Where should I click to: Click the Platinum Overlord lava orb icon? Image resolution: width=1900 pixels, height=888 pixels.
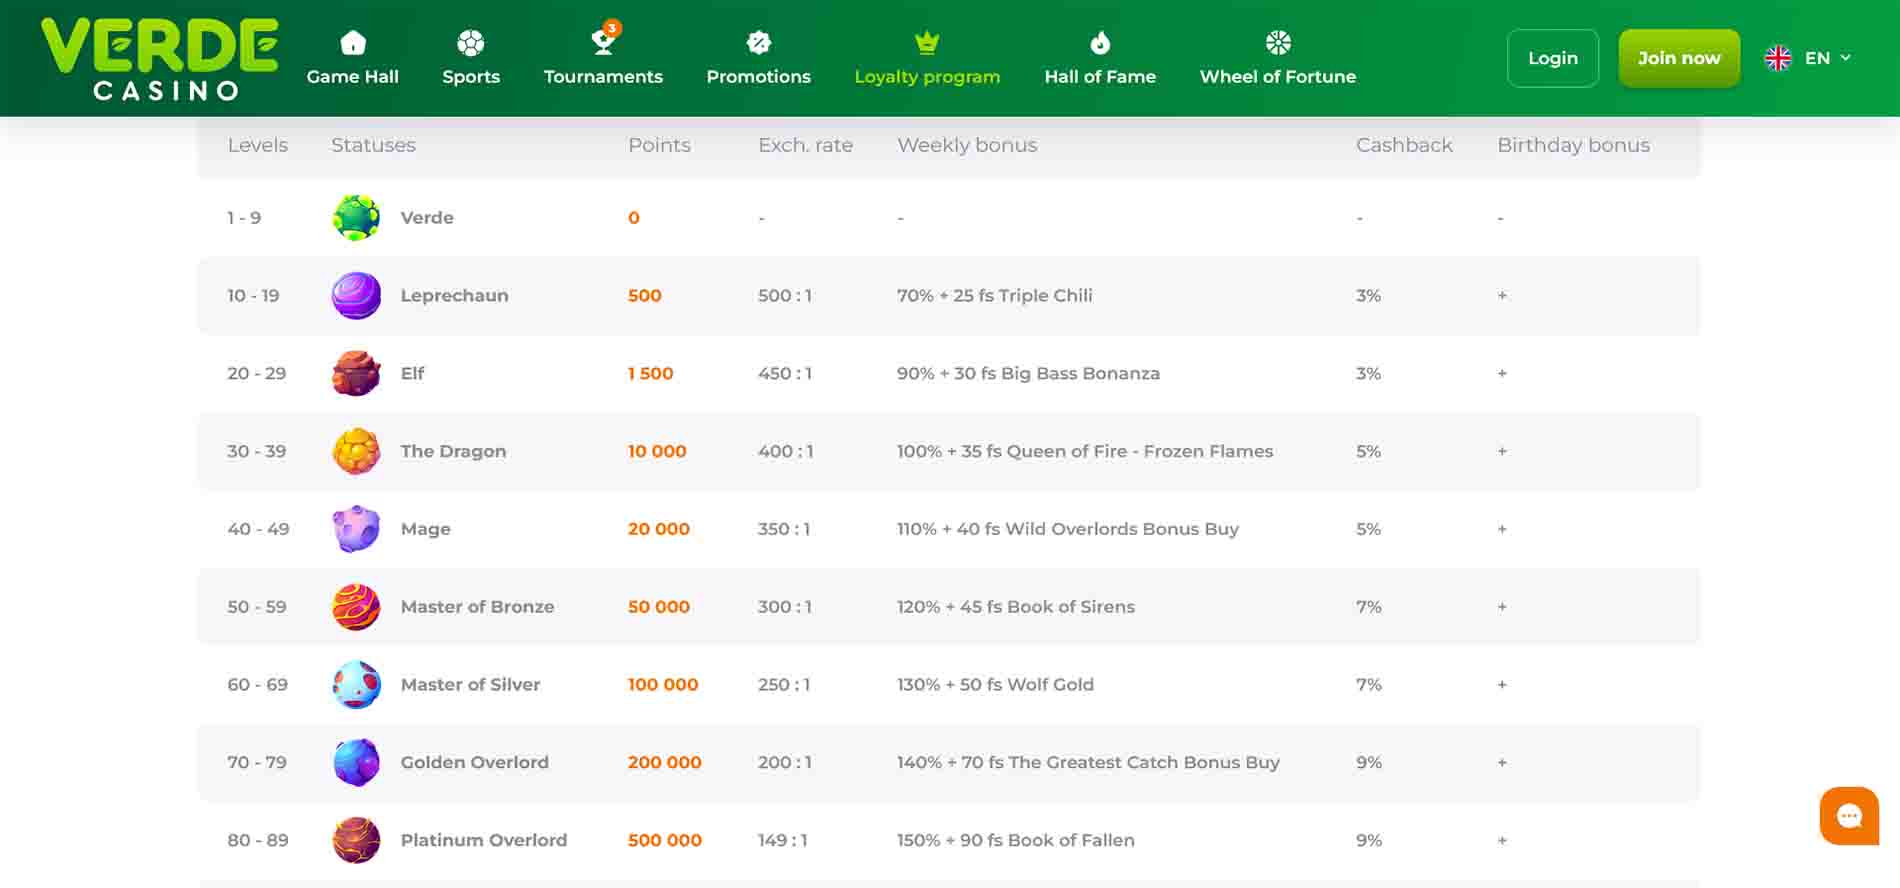click(x=356, y=840)
